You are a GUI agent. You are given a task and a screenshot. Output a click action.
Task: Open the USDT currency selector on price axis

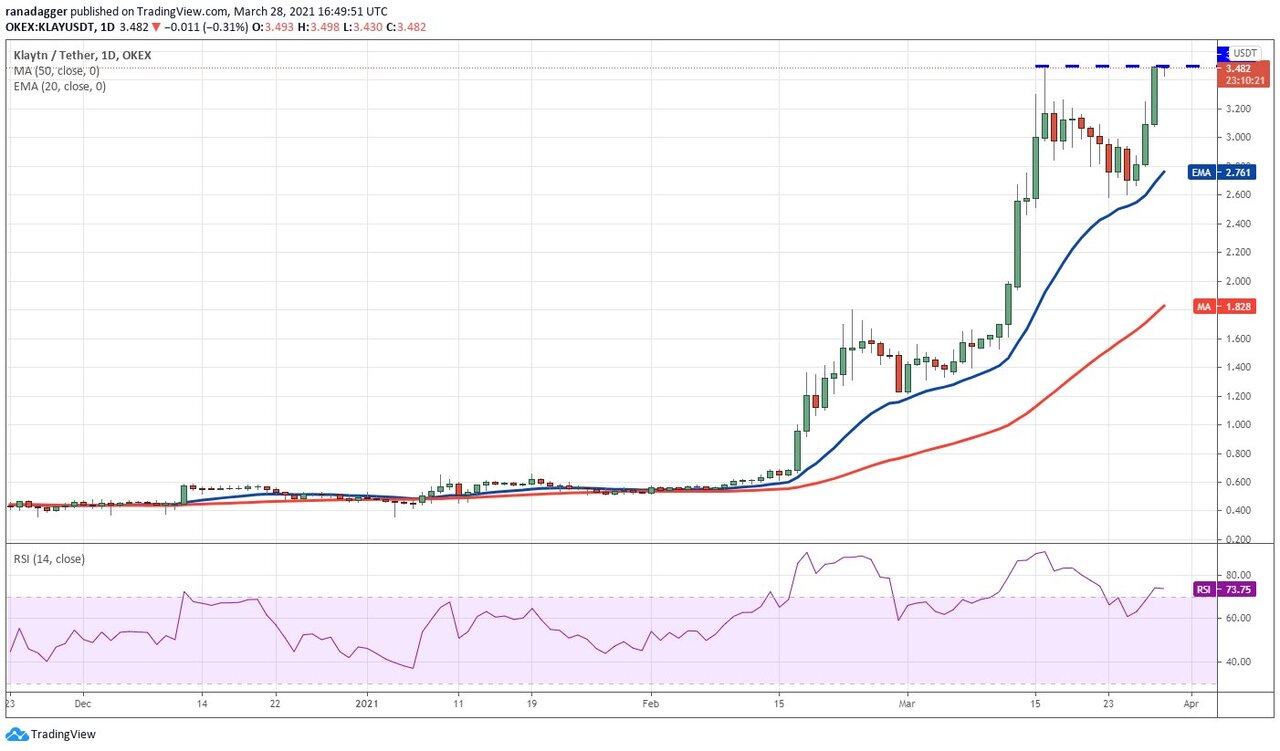pos(1244,53)
